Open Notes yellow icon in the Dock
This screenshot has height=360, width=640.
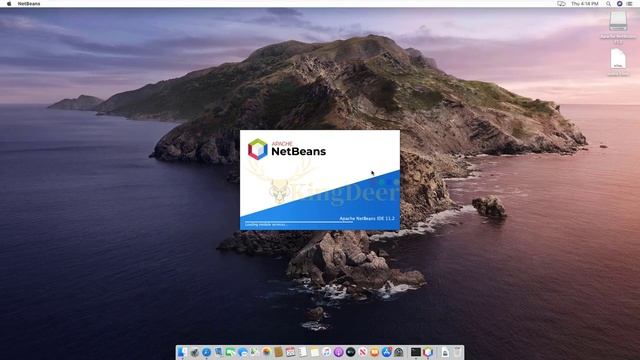click(315, 352)
